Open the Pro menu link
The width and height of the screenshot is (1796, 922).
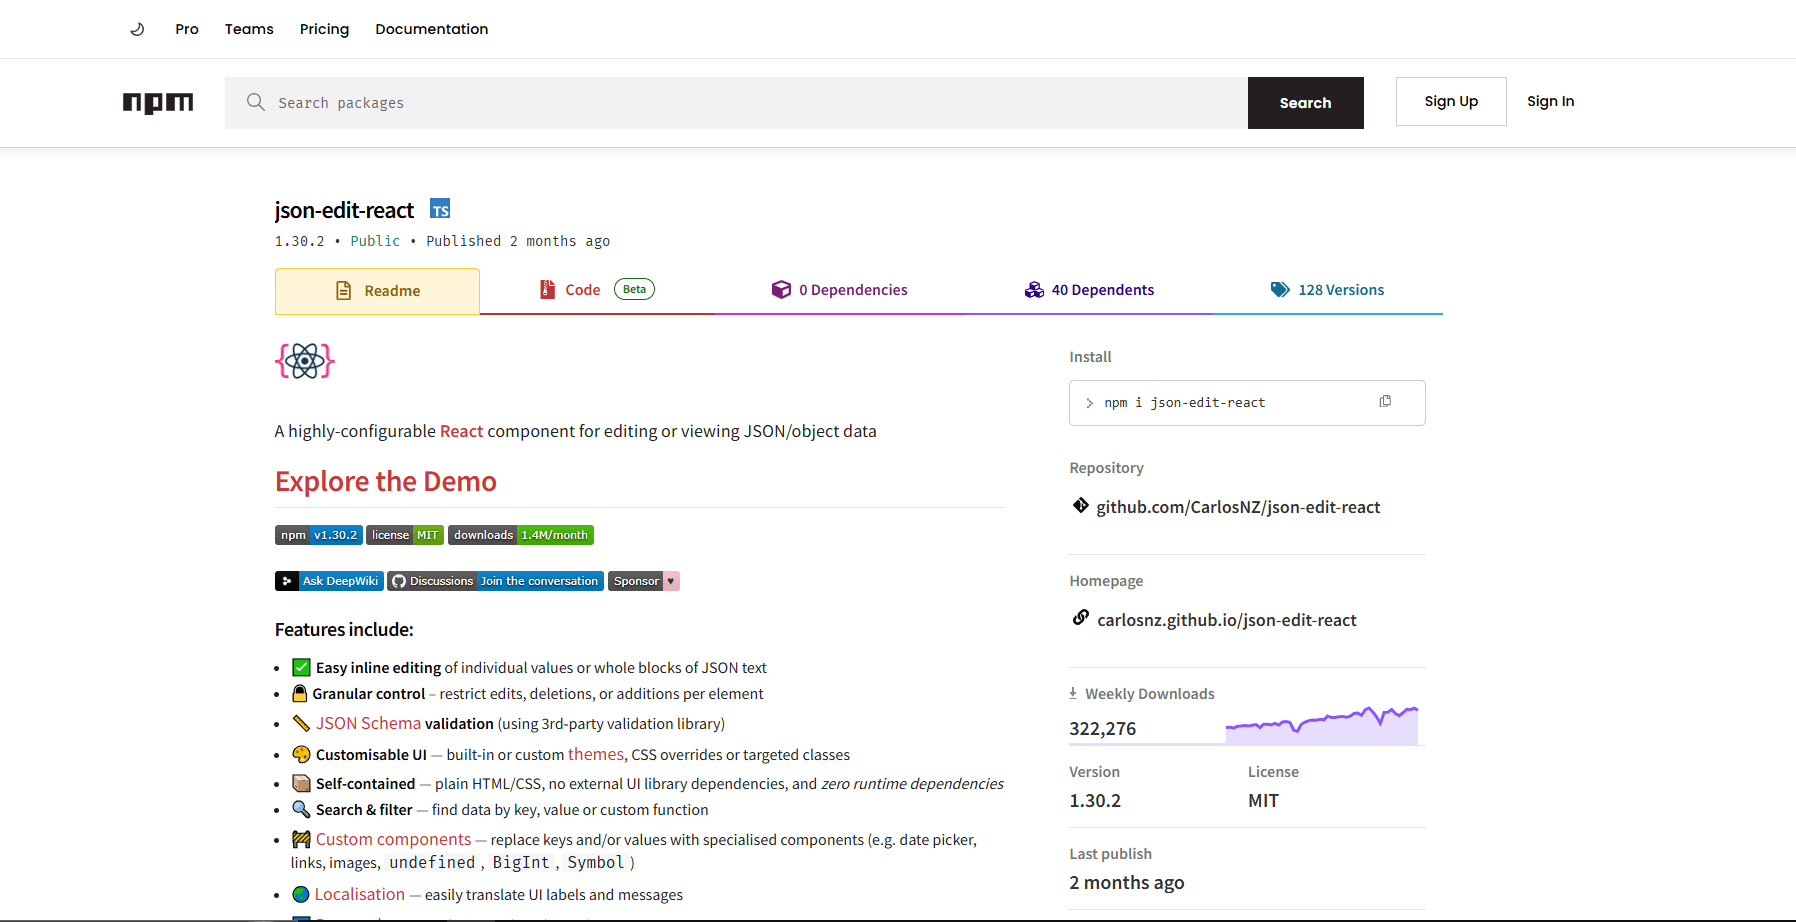(x=187, y=29)
